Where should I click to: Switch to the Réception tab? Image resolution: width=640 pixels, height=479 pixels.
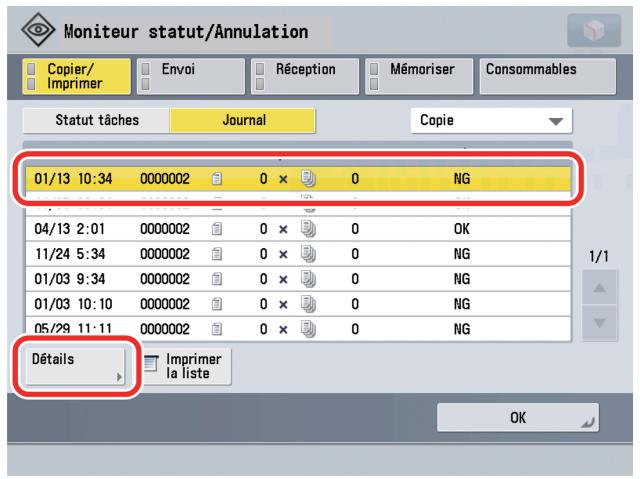pos(305,77)
